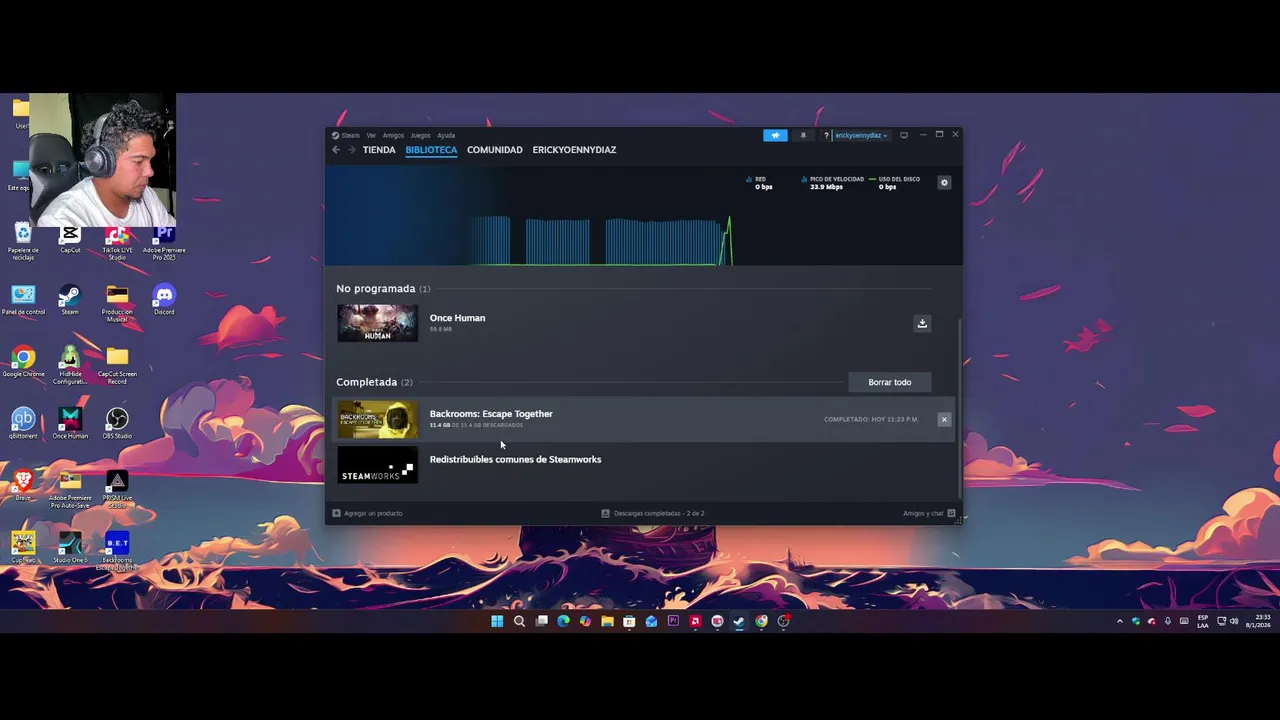Open the erickyoennydiaz account dropdown
The width and height of the screenshot is (1280, 720).
pyautogui.click(x=861, y=135)
